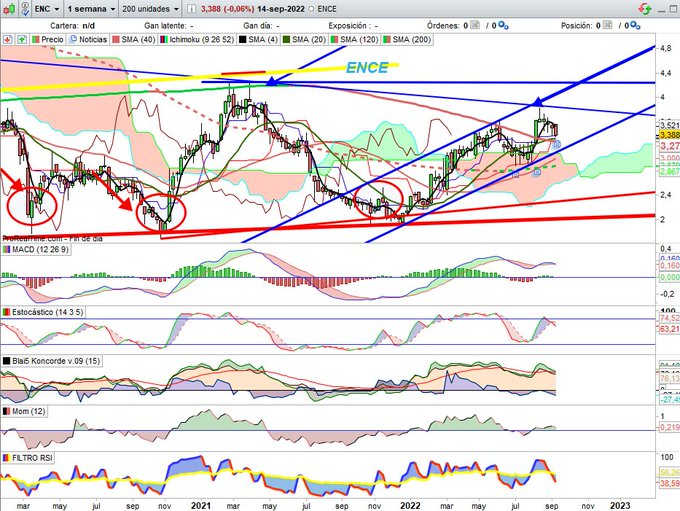This screenshot has width=680, height=511.
Task: Click the checkmark settings icon beside ENC
Action: 25,8
